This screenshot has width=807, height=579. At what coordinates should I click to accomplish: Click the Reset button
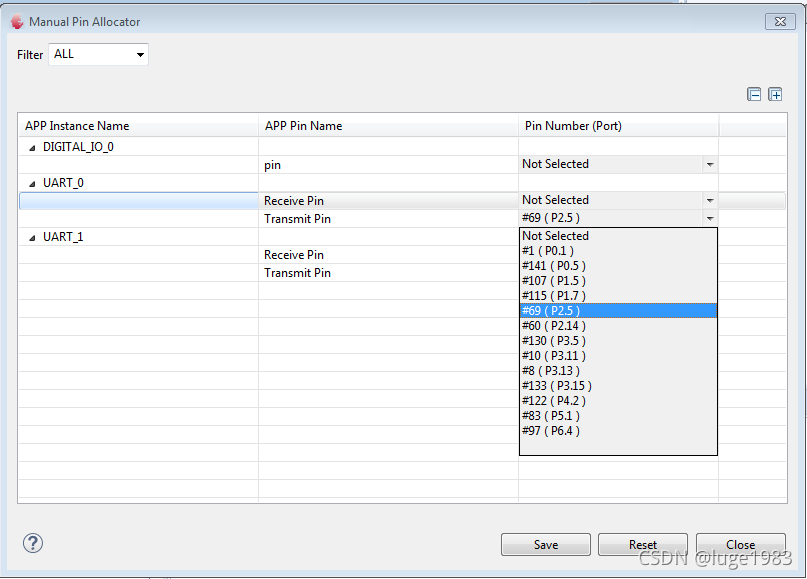[x=642, y=545]
